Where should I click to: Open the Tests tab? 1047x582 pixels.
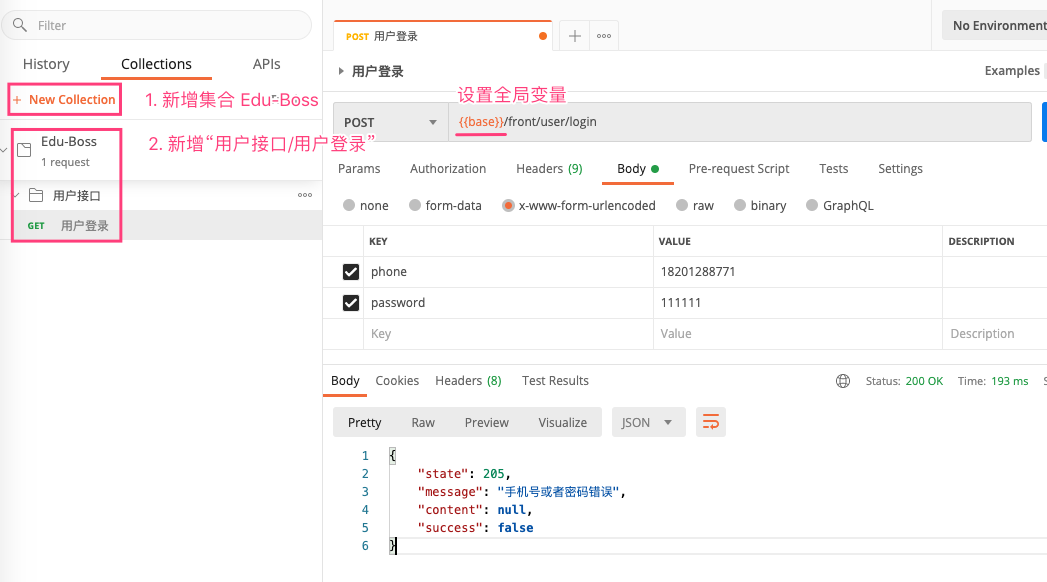(x=833, y=169)
